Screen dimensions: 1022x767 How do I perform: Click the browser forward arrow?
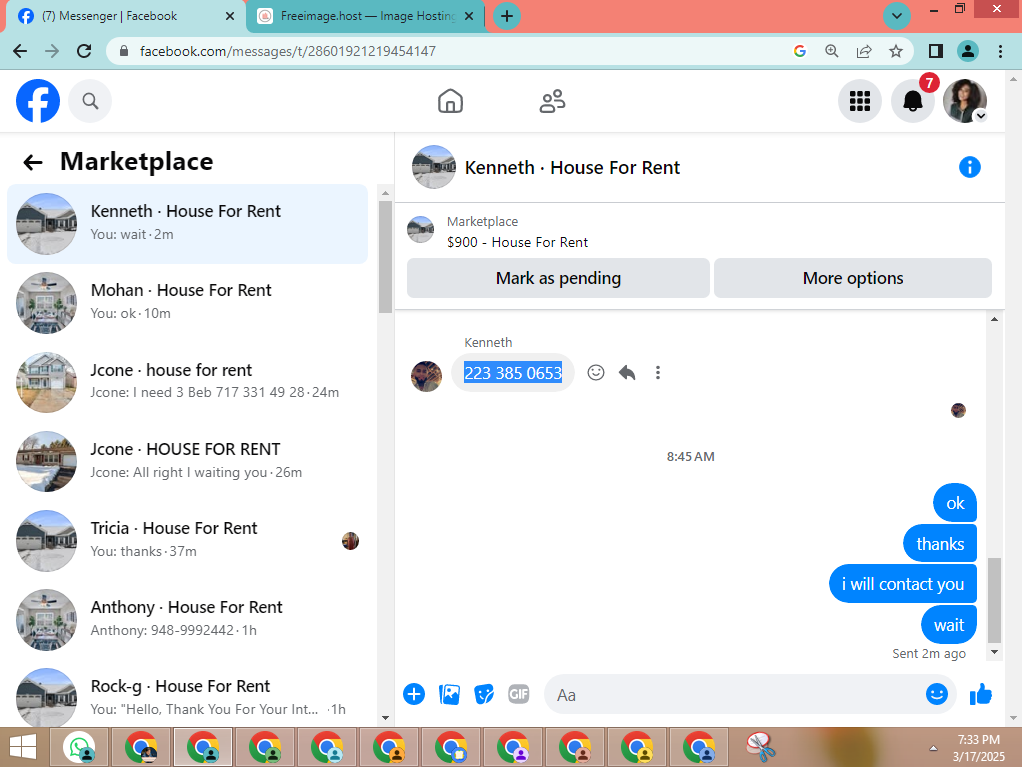point(52,51)
